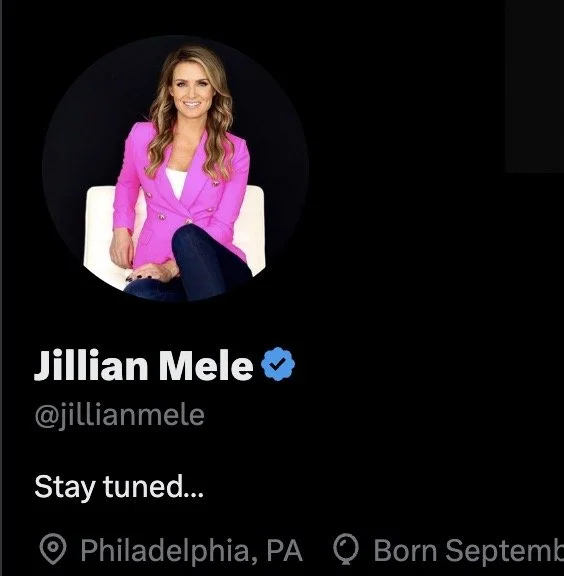Click the woman's face in the profile picture
This screenshot has height=576, width=564.
191,90
